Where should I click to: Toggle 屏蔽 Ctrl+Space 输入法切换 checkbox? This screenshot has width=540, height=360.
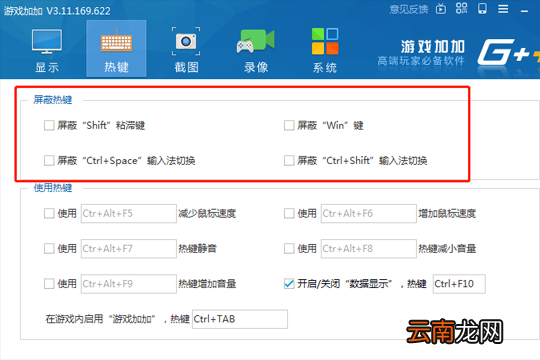[49, 161]
